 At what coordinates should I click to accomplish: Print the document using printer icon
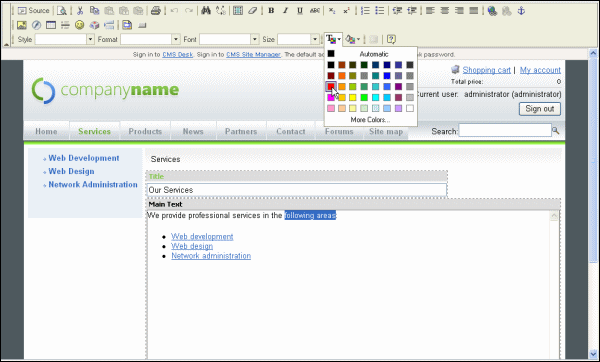(x=155, y=11)
